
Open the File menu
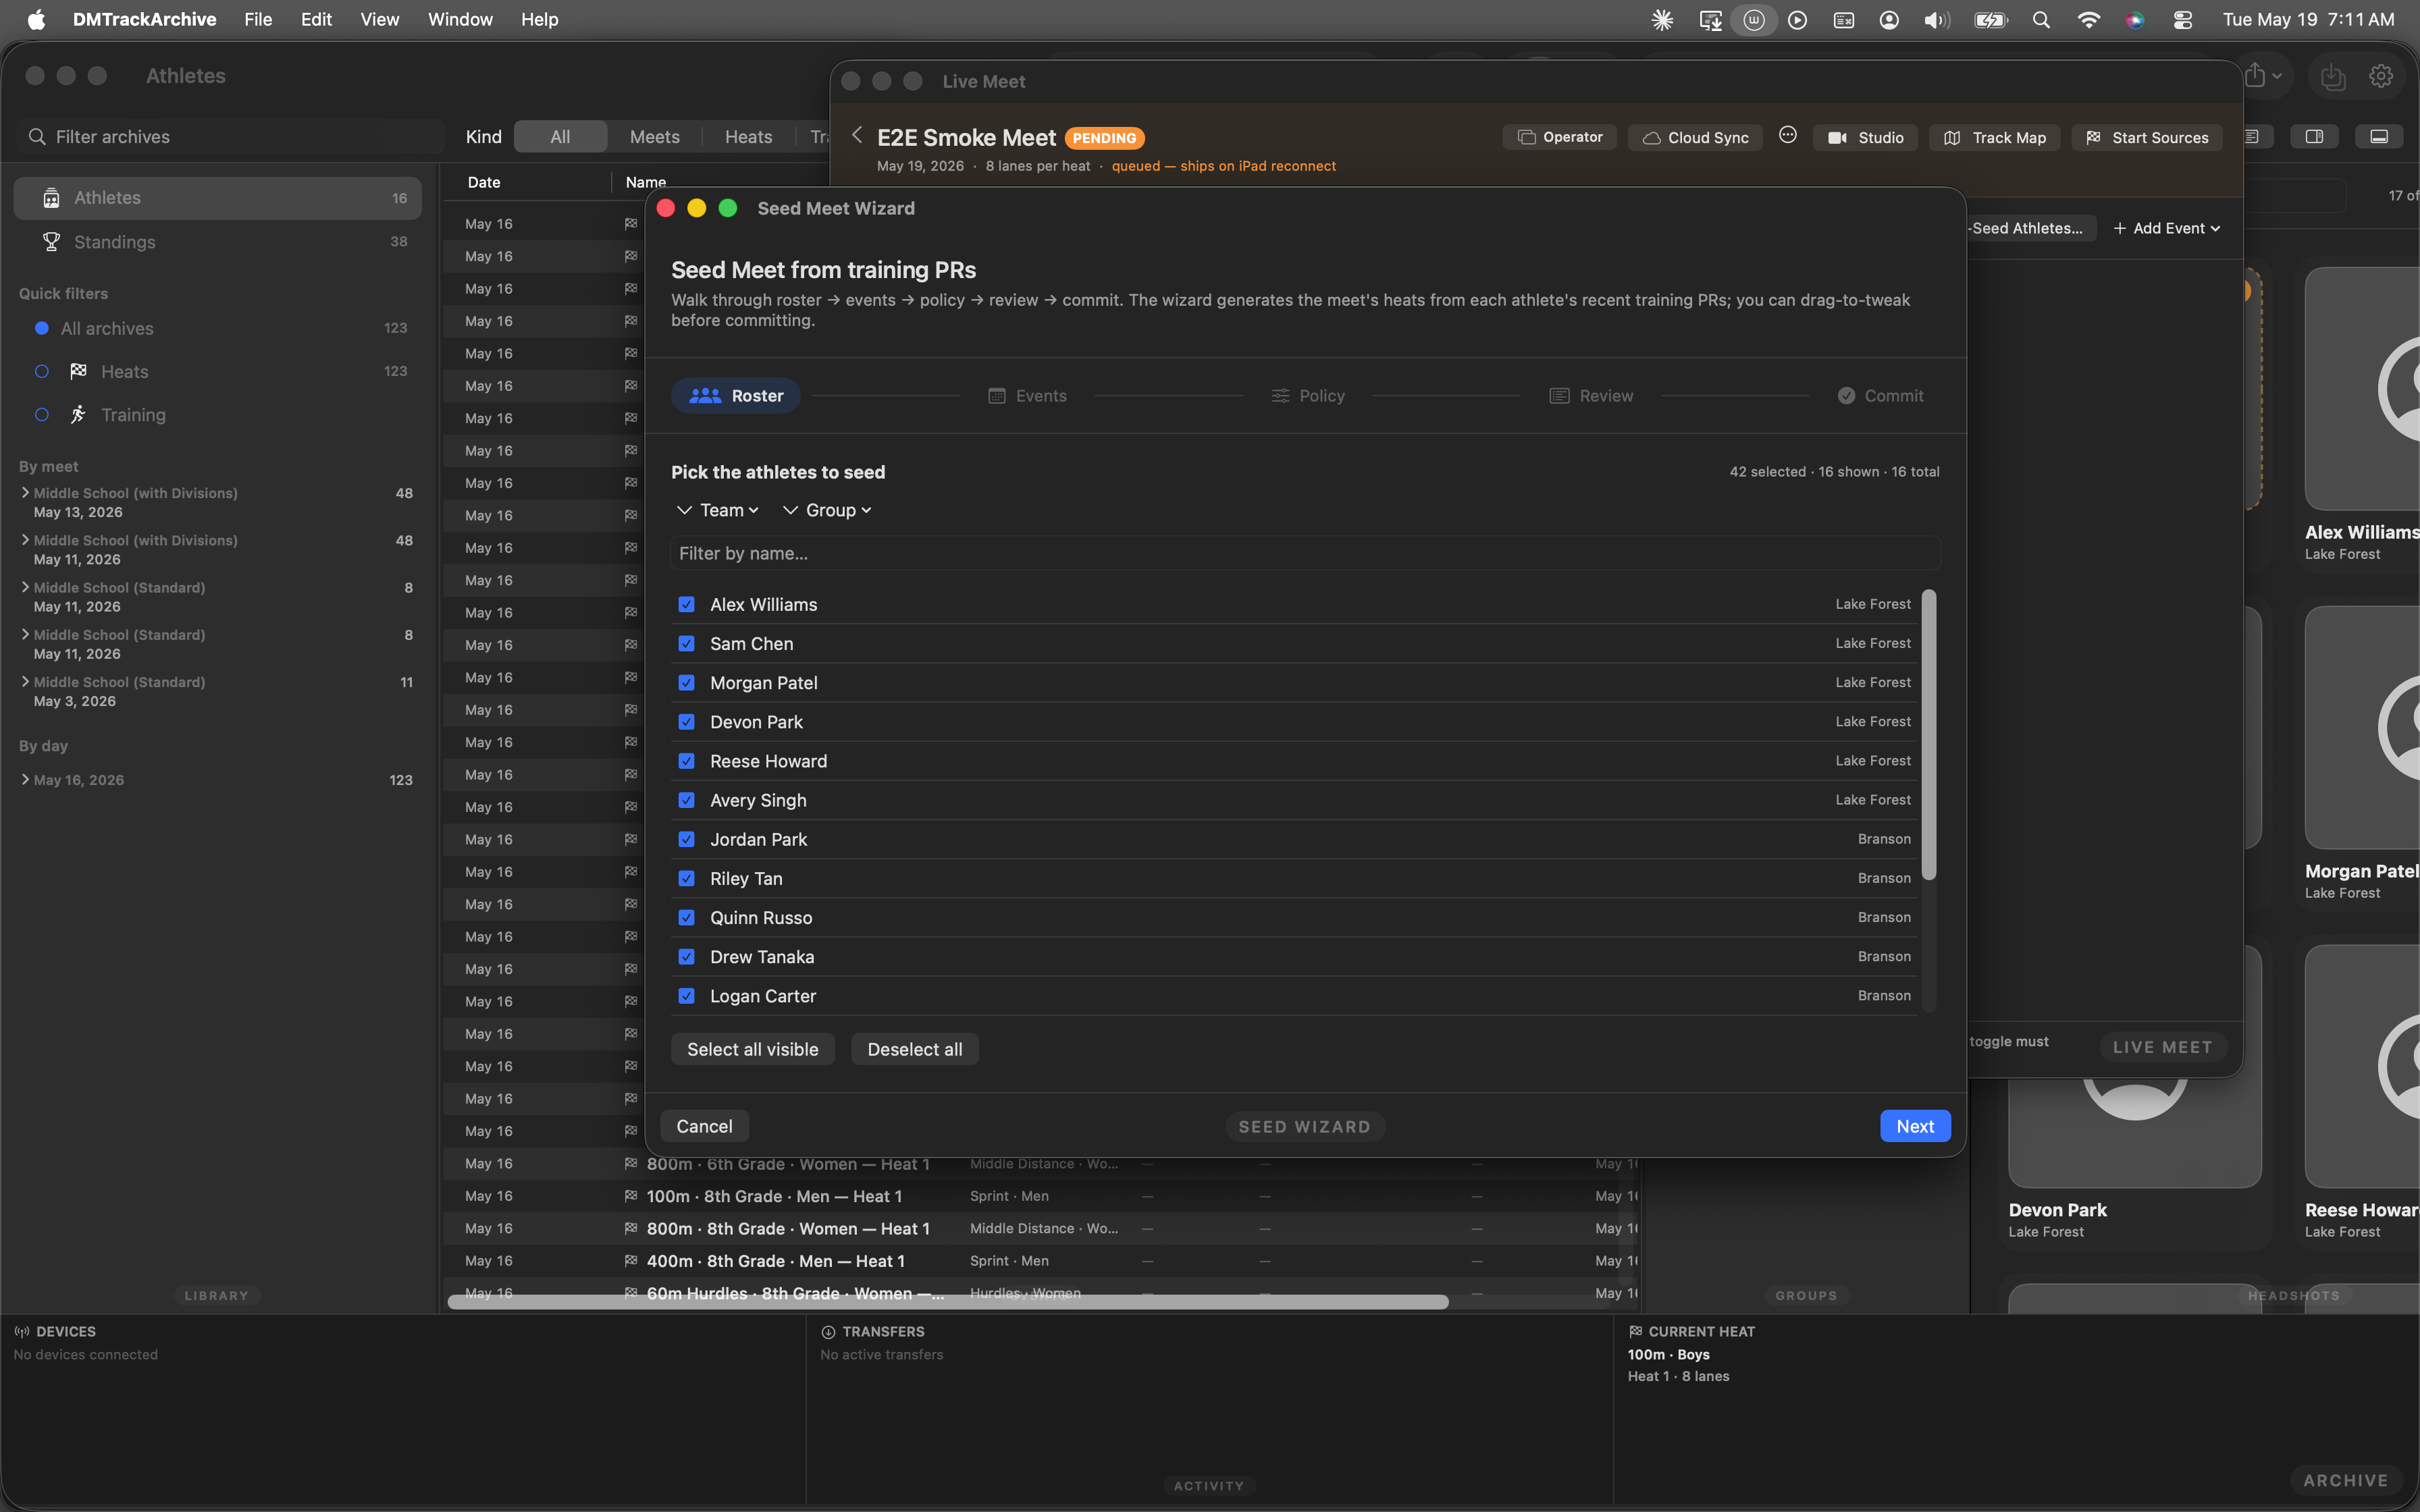pos(258,19)
